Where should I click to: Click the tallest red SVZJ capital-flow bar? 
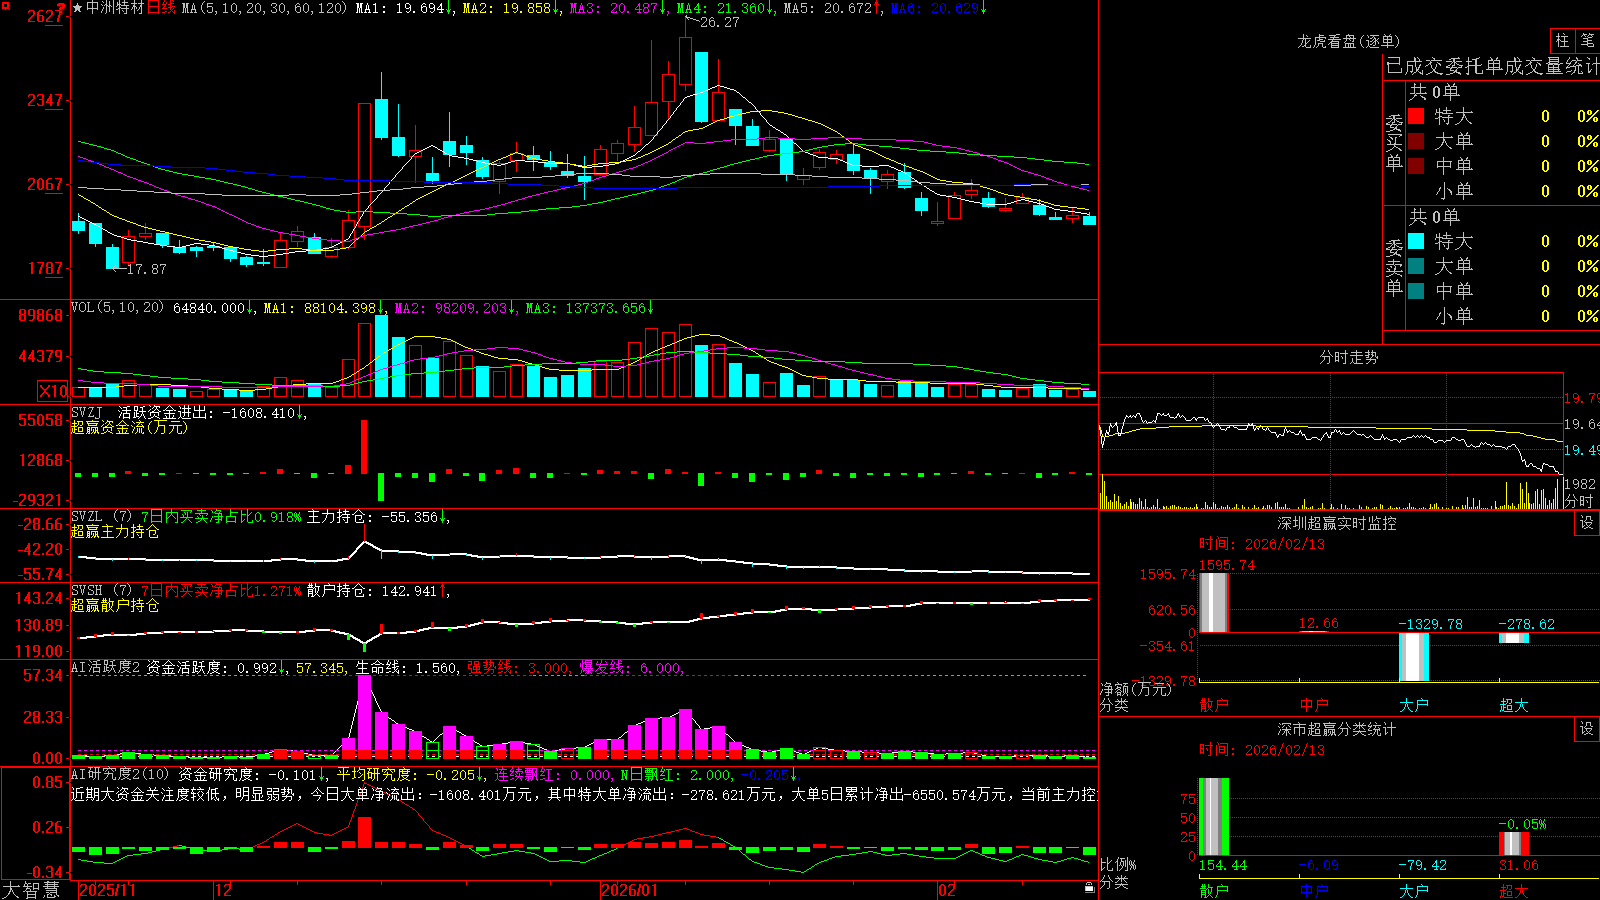(364, 446)
